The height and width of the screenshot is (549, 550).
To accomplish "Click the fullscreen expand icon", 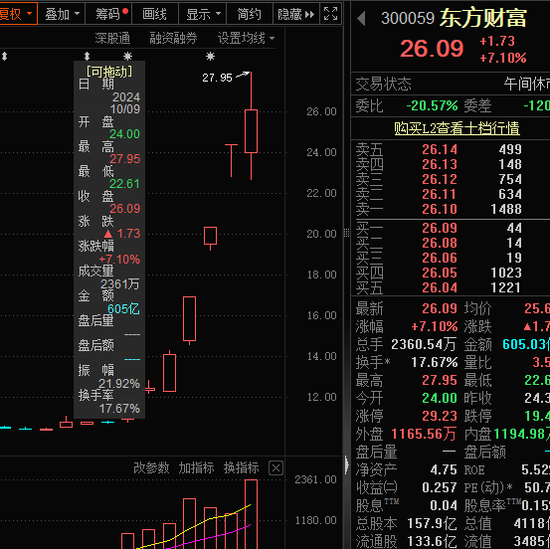I will (330, 14).
